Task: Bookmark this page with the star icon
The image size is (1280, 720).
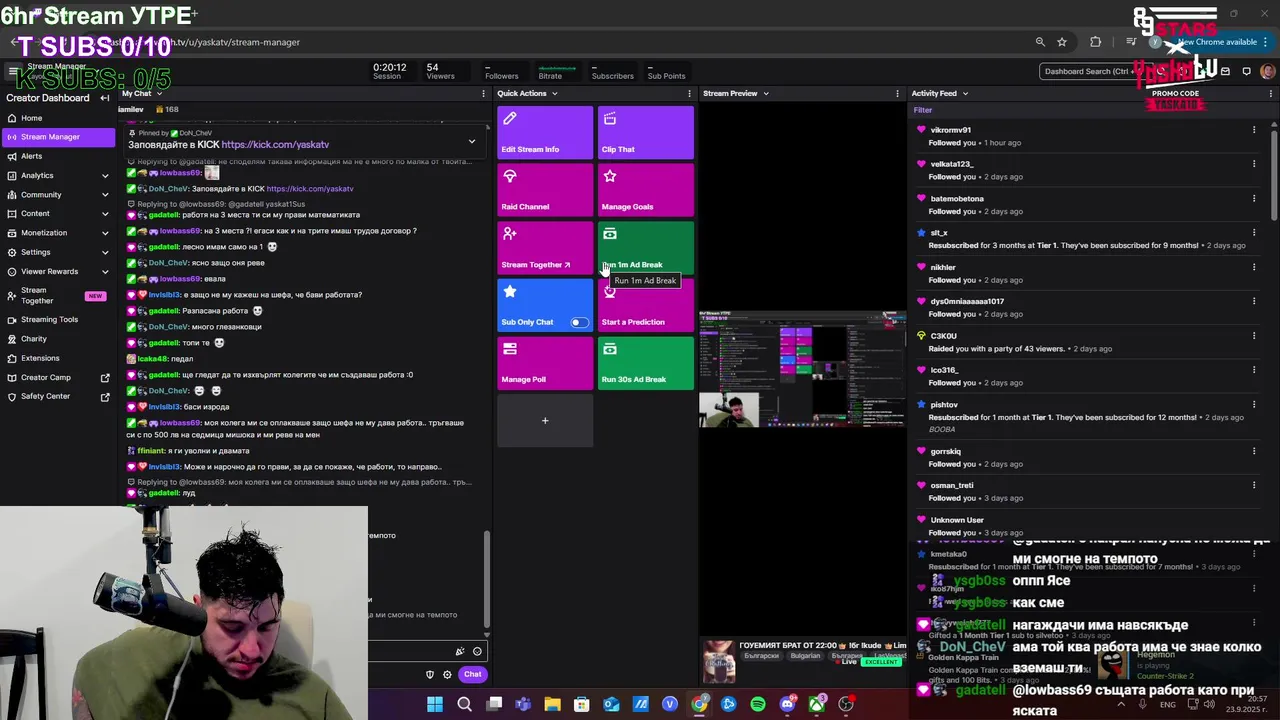Action: pos(1062,42)
